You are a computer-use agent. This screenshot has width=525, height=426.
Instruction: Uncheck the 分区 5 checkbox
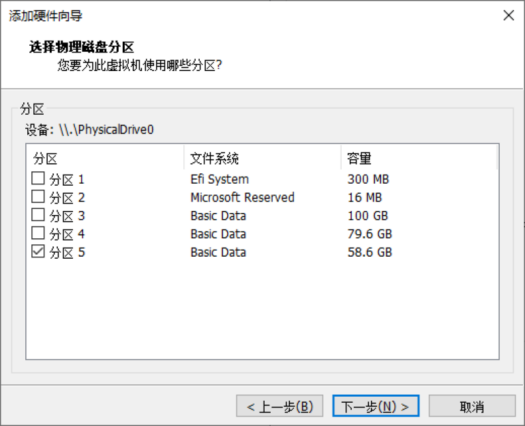(38, 251)
